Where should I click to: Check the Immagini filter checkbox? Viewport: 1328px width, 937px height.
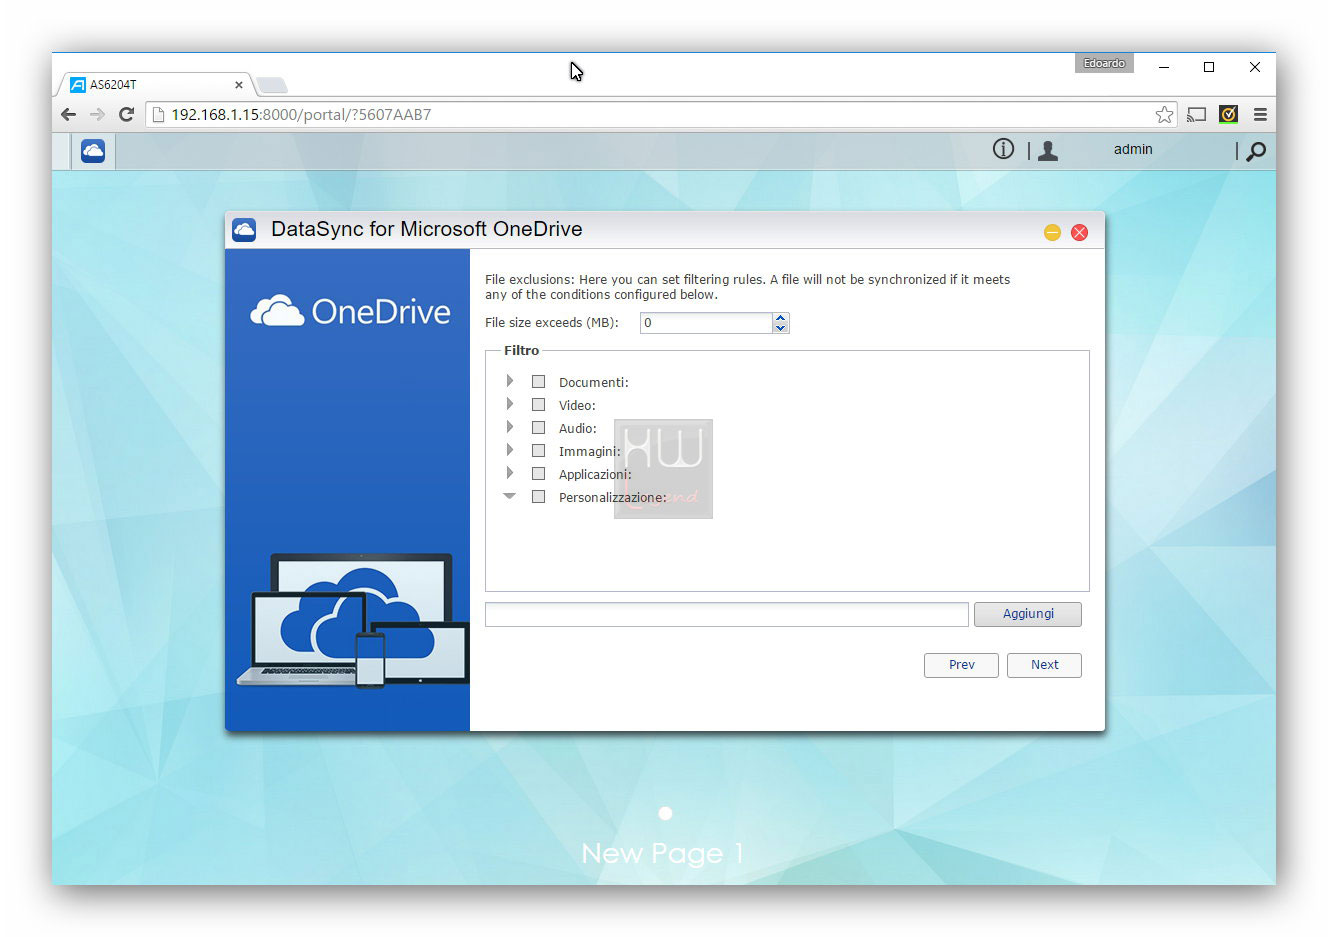tap(538, 450)
